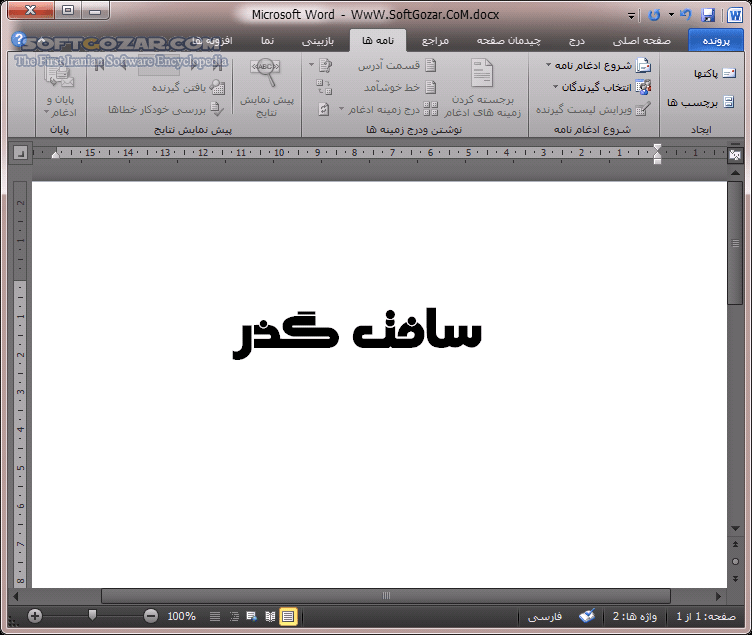Viewport: 752px width, 635px height.
Task: Click page count صفحه: 1 از 1
Action: pos(706,616)
